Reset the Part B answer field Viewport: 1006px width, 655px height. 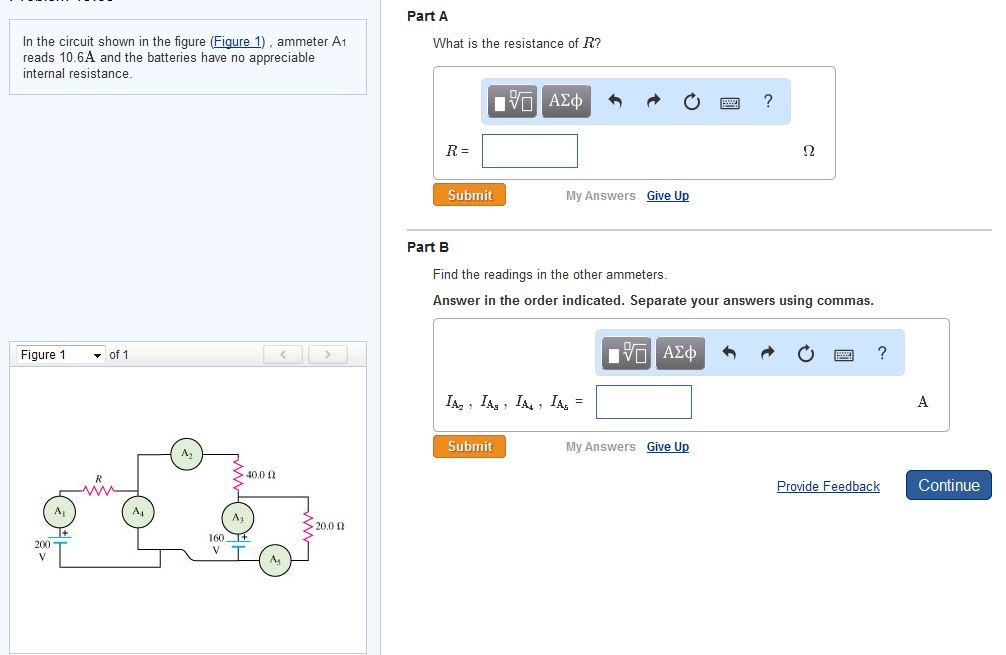pos(805,352)
